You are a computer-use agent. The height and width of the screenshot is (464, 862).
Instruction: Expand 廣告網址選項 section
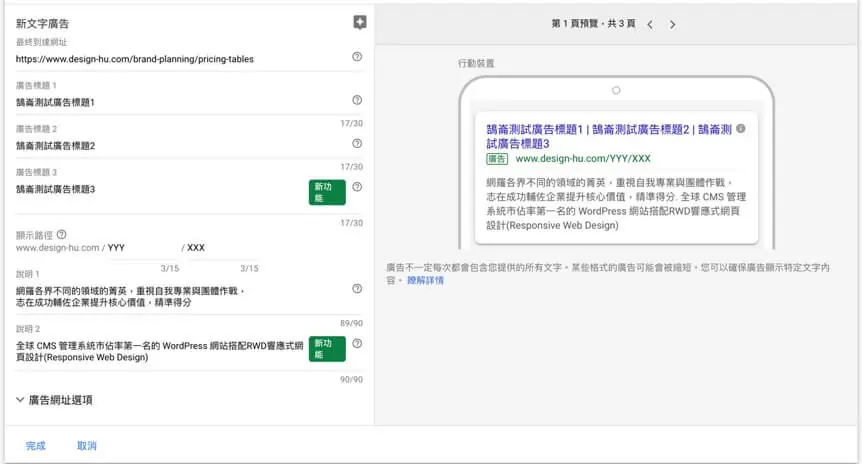click(54, 400)
